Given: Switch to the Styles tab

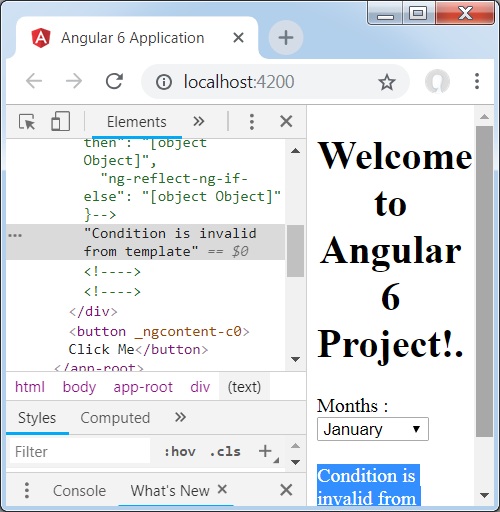Looking at the screenshot, I should pos(37,418).
